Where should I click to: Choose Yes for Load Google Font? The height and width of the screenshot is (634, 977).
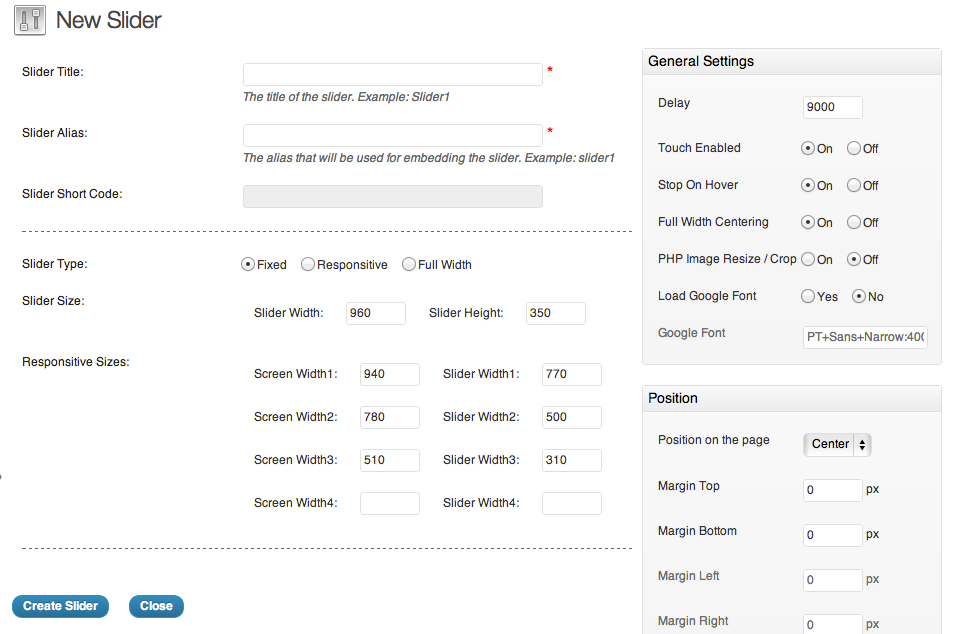(x=808, y=296)
